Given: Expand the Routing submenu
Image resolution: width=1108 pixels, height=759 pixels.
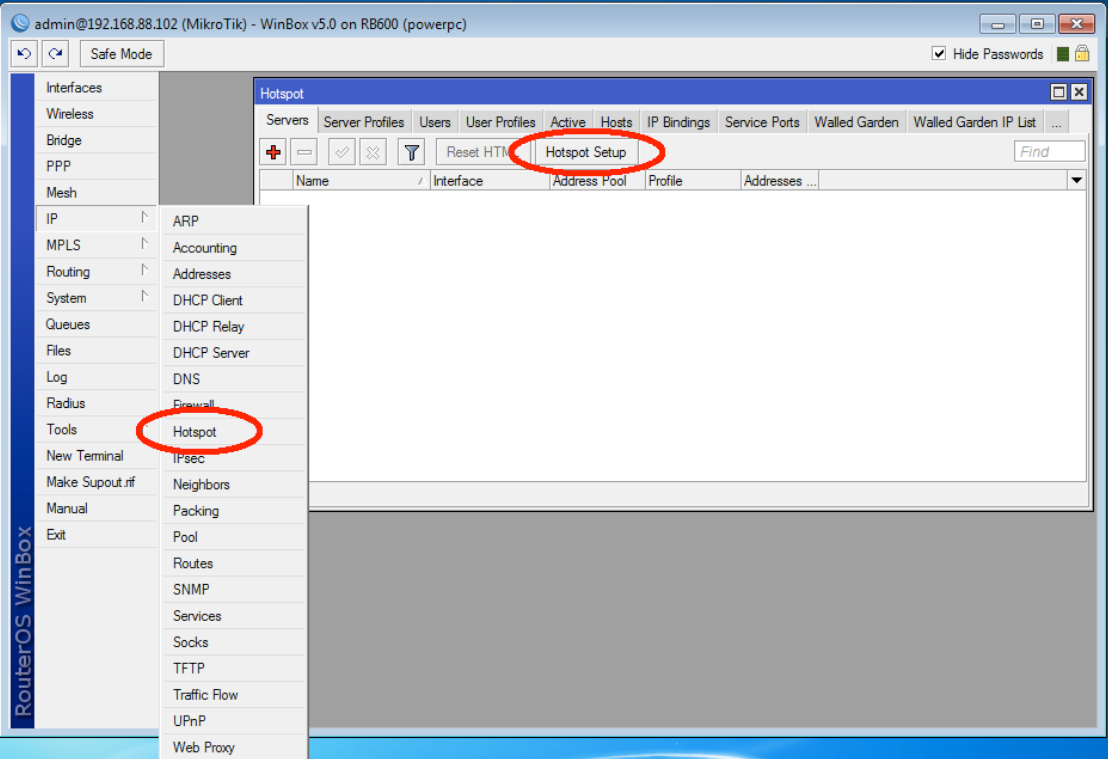Looking at the screenshot, I should tap(96, 271).
